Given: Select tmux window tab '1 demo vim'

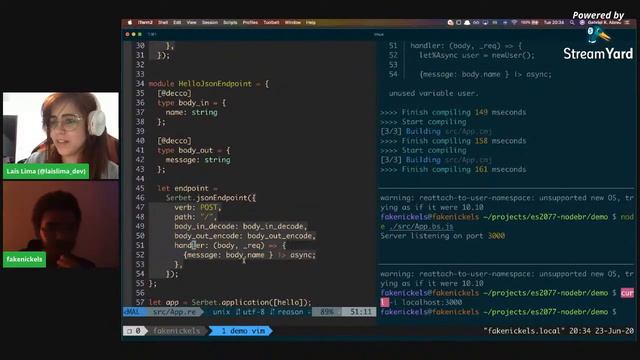Looking at the screenshot, I should [x=241, y=331].
